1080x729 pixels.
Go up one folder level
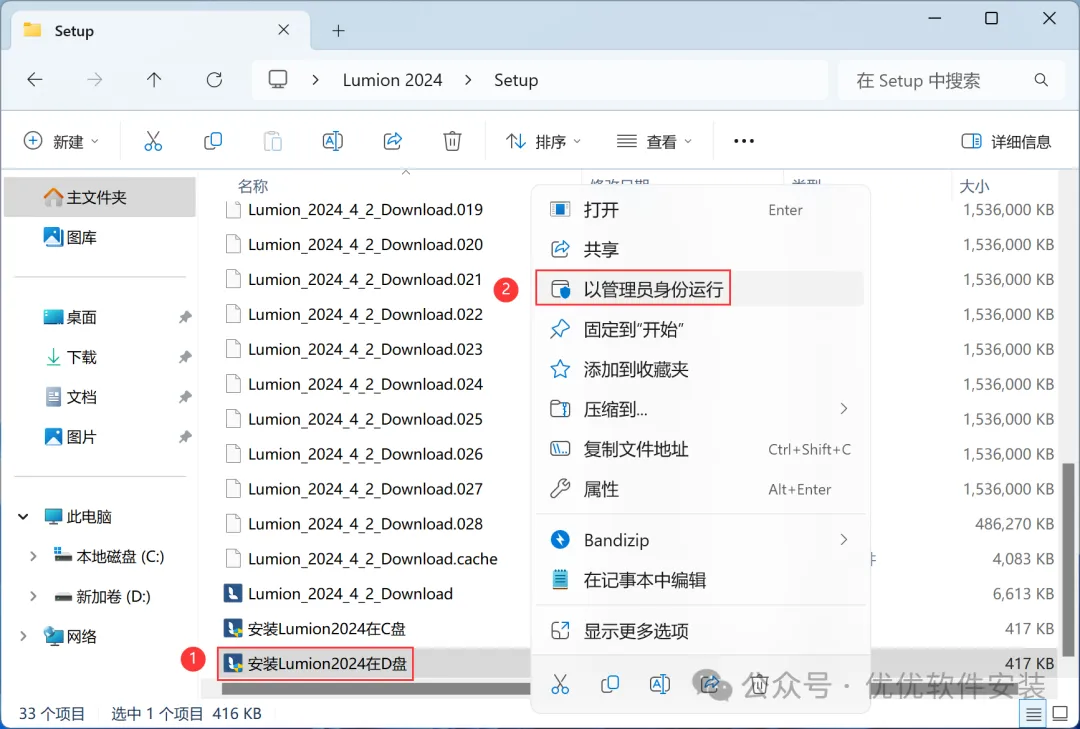tap(154, 80)
